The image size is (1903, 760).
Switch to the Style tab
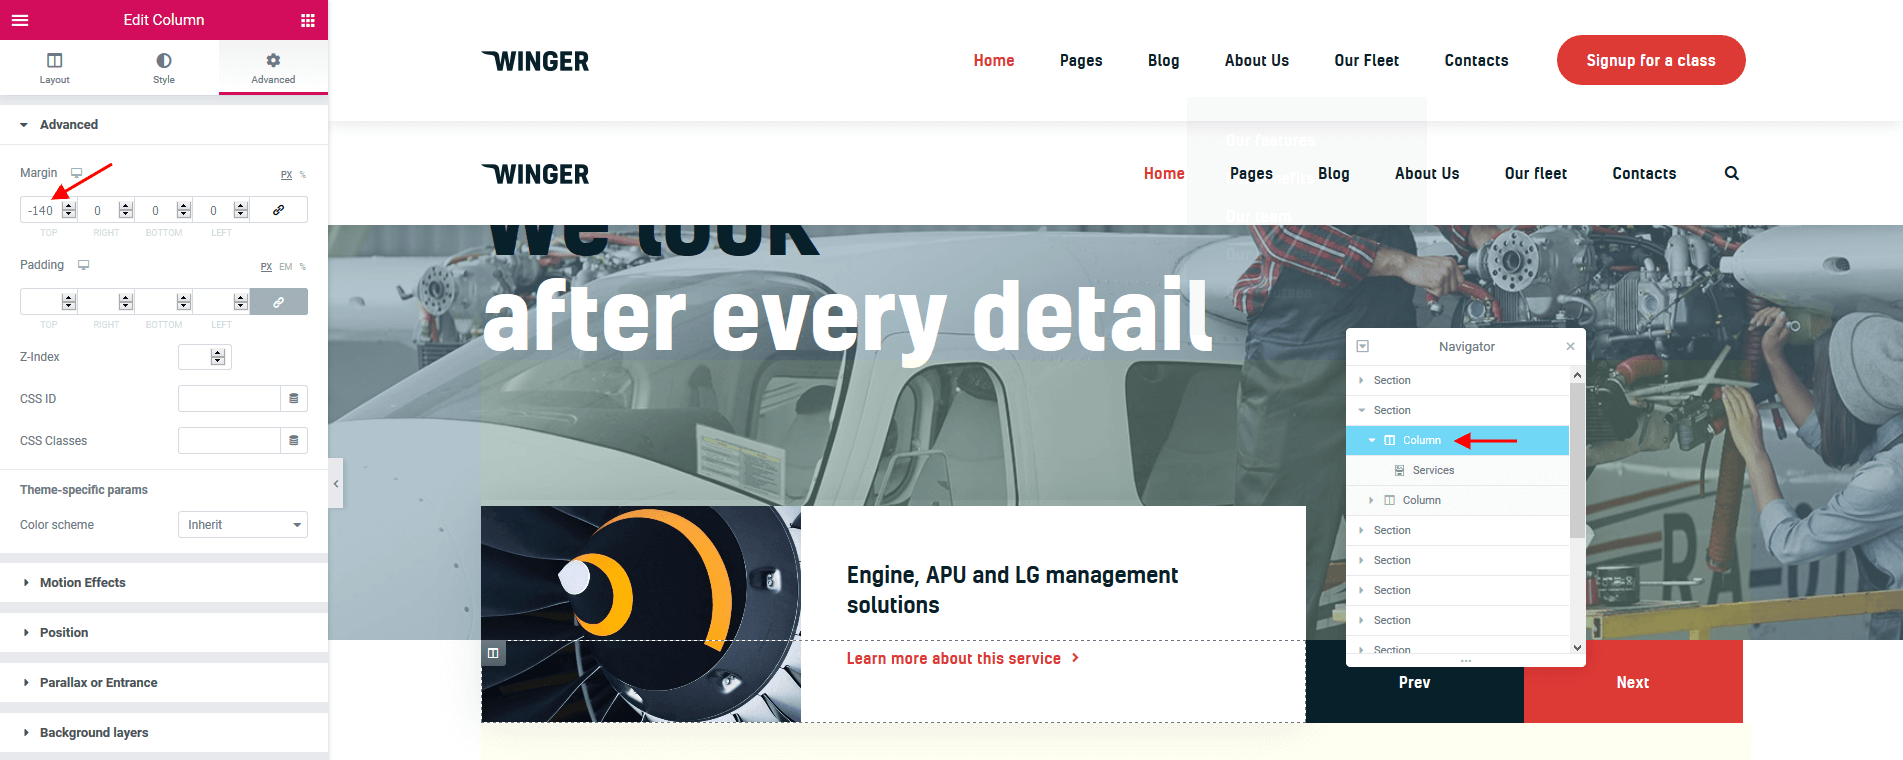coord(164,68)
